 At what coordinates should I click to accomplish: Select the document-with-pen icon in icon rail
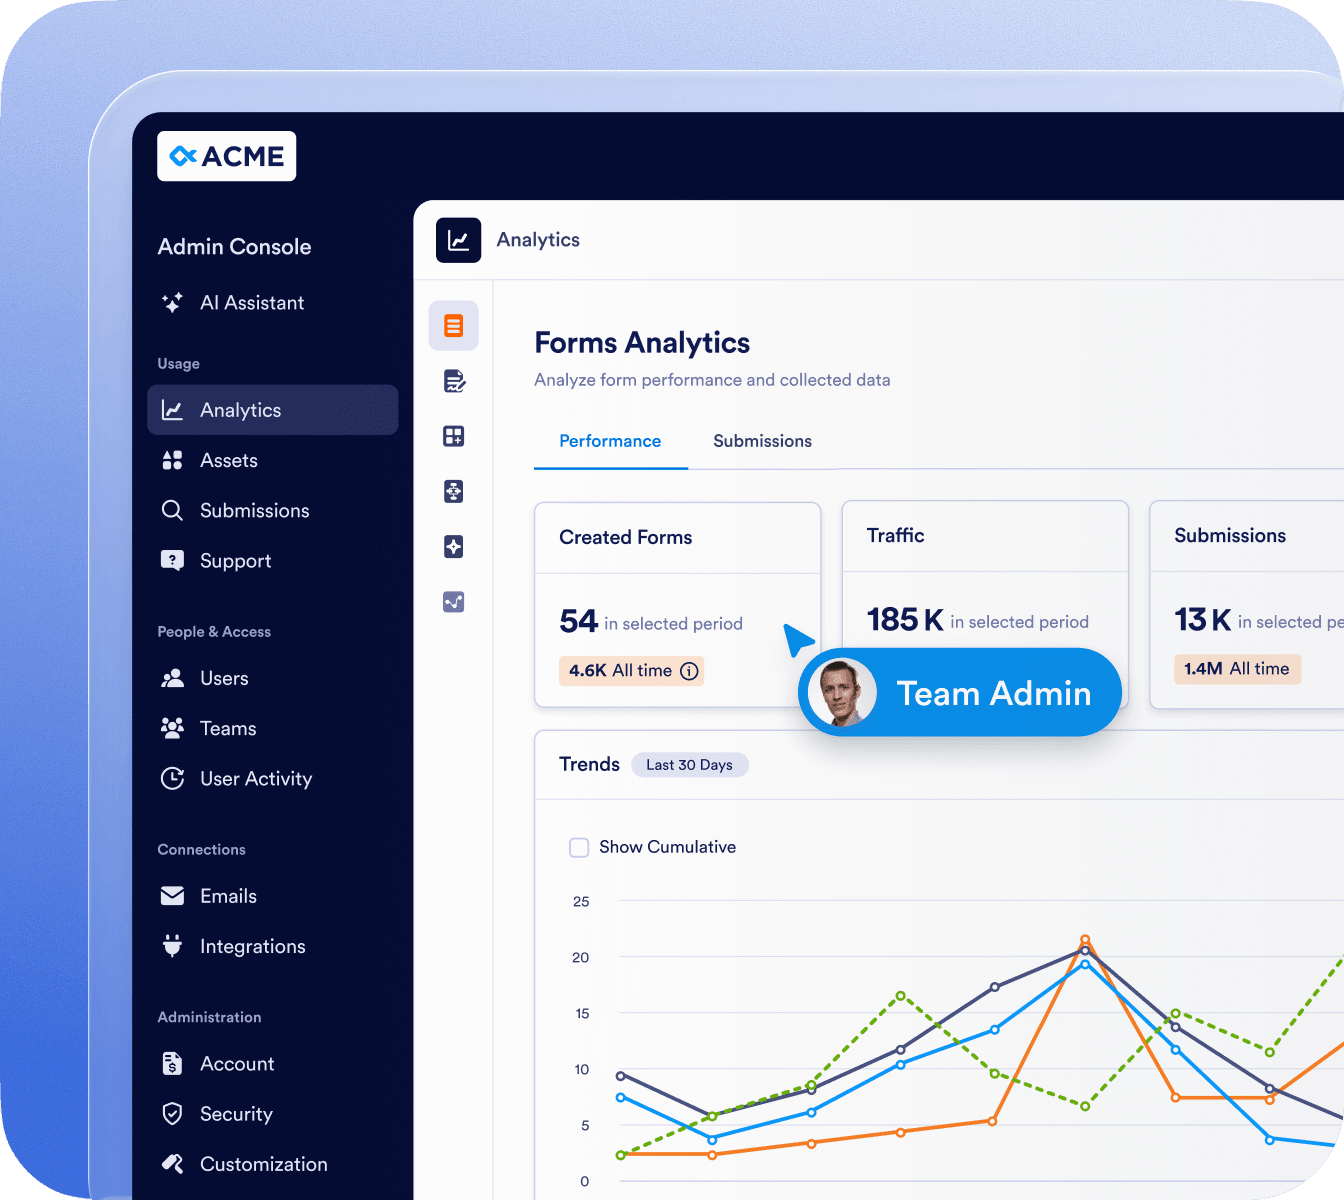[453, 381]
